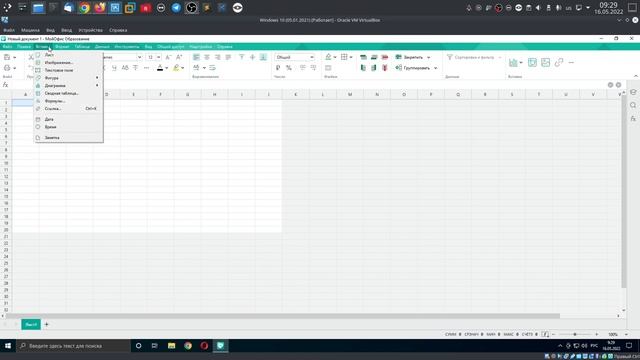Open the insert chart dropdown in the toolbar
Screen dimensions: 640x360
click(521, 62)
